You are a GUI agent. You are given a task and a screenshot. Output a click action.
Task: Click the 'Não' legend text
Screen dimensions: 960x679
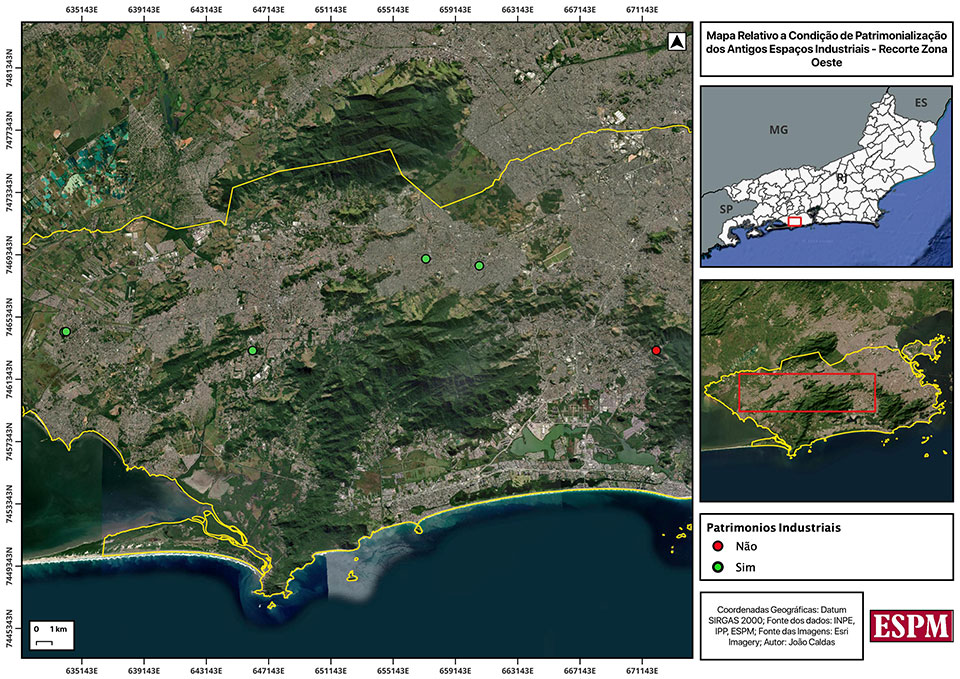(x=747, y=546)
